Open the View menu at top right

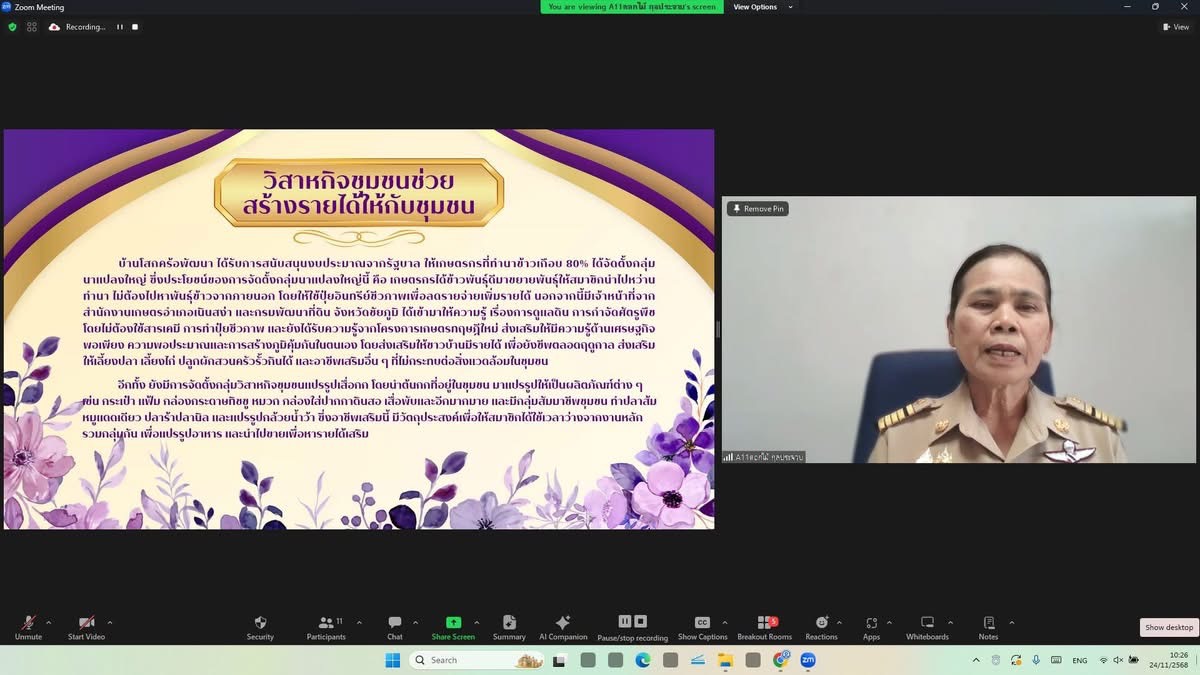coord(1175,27)
